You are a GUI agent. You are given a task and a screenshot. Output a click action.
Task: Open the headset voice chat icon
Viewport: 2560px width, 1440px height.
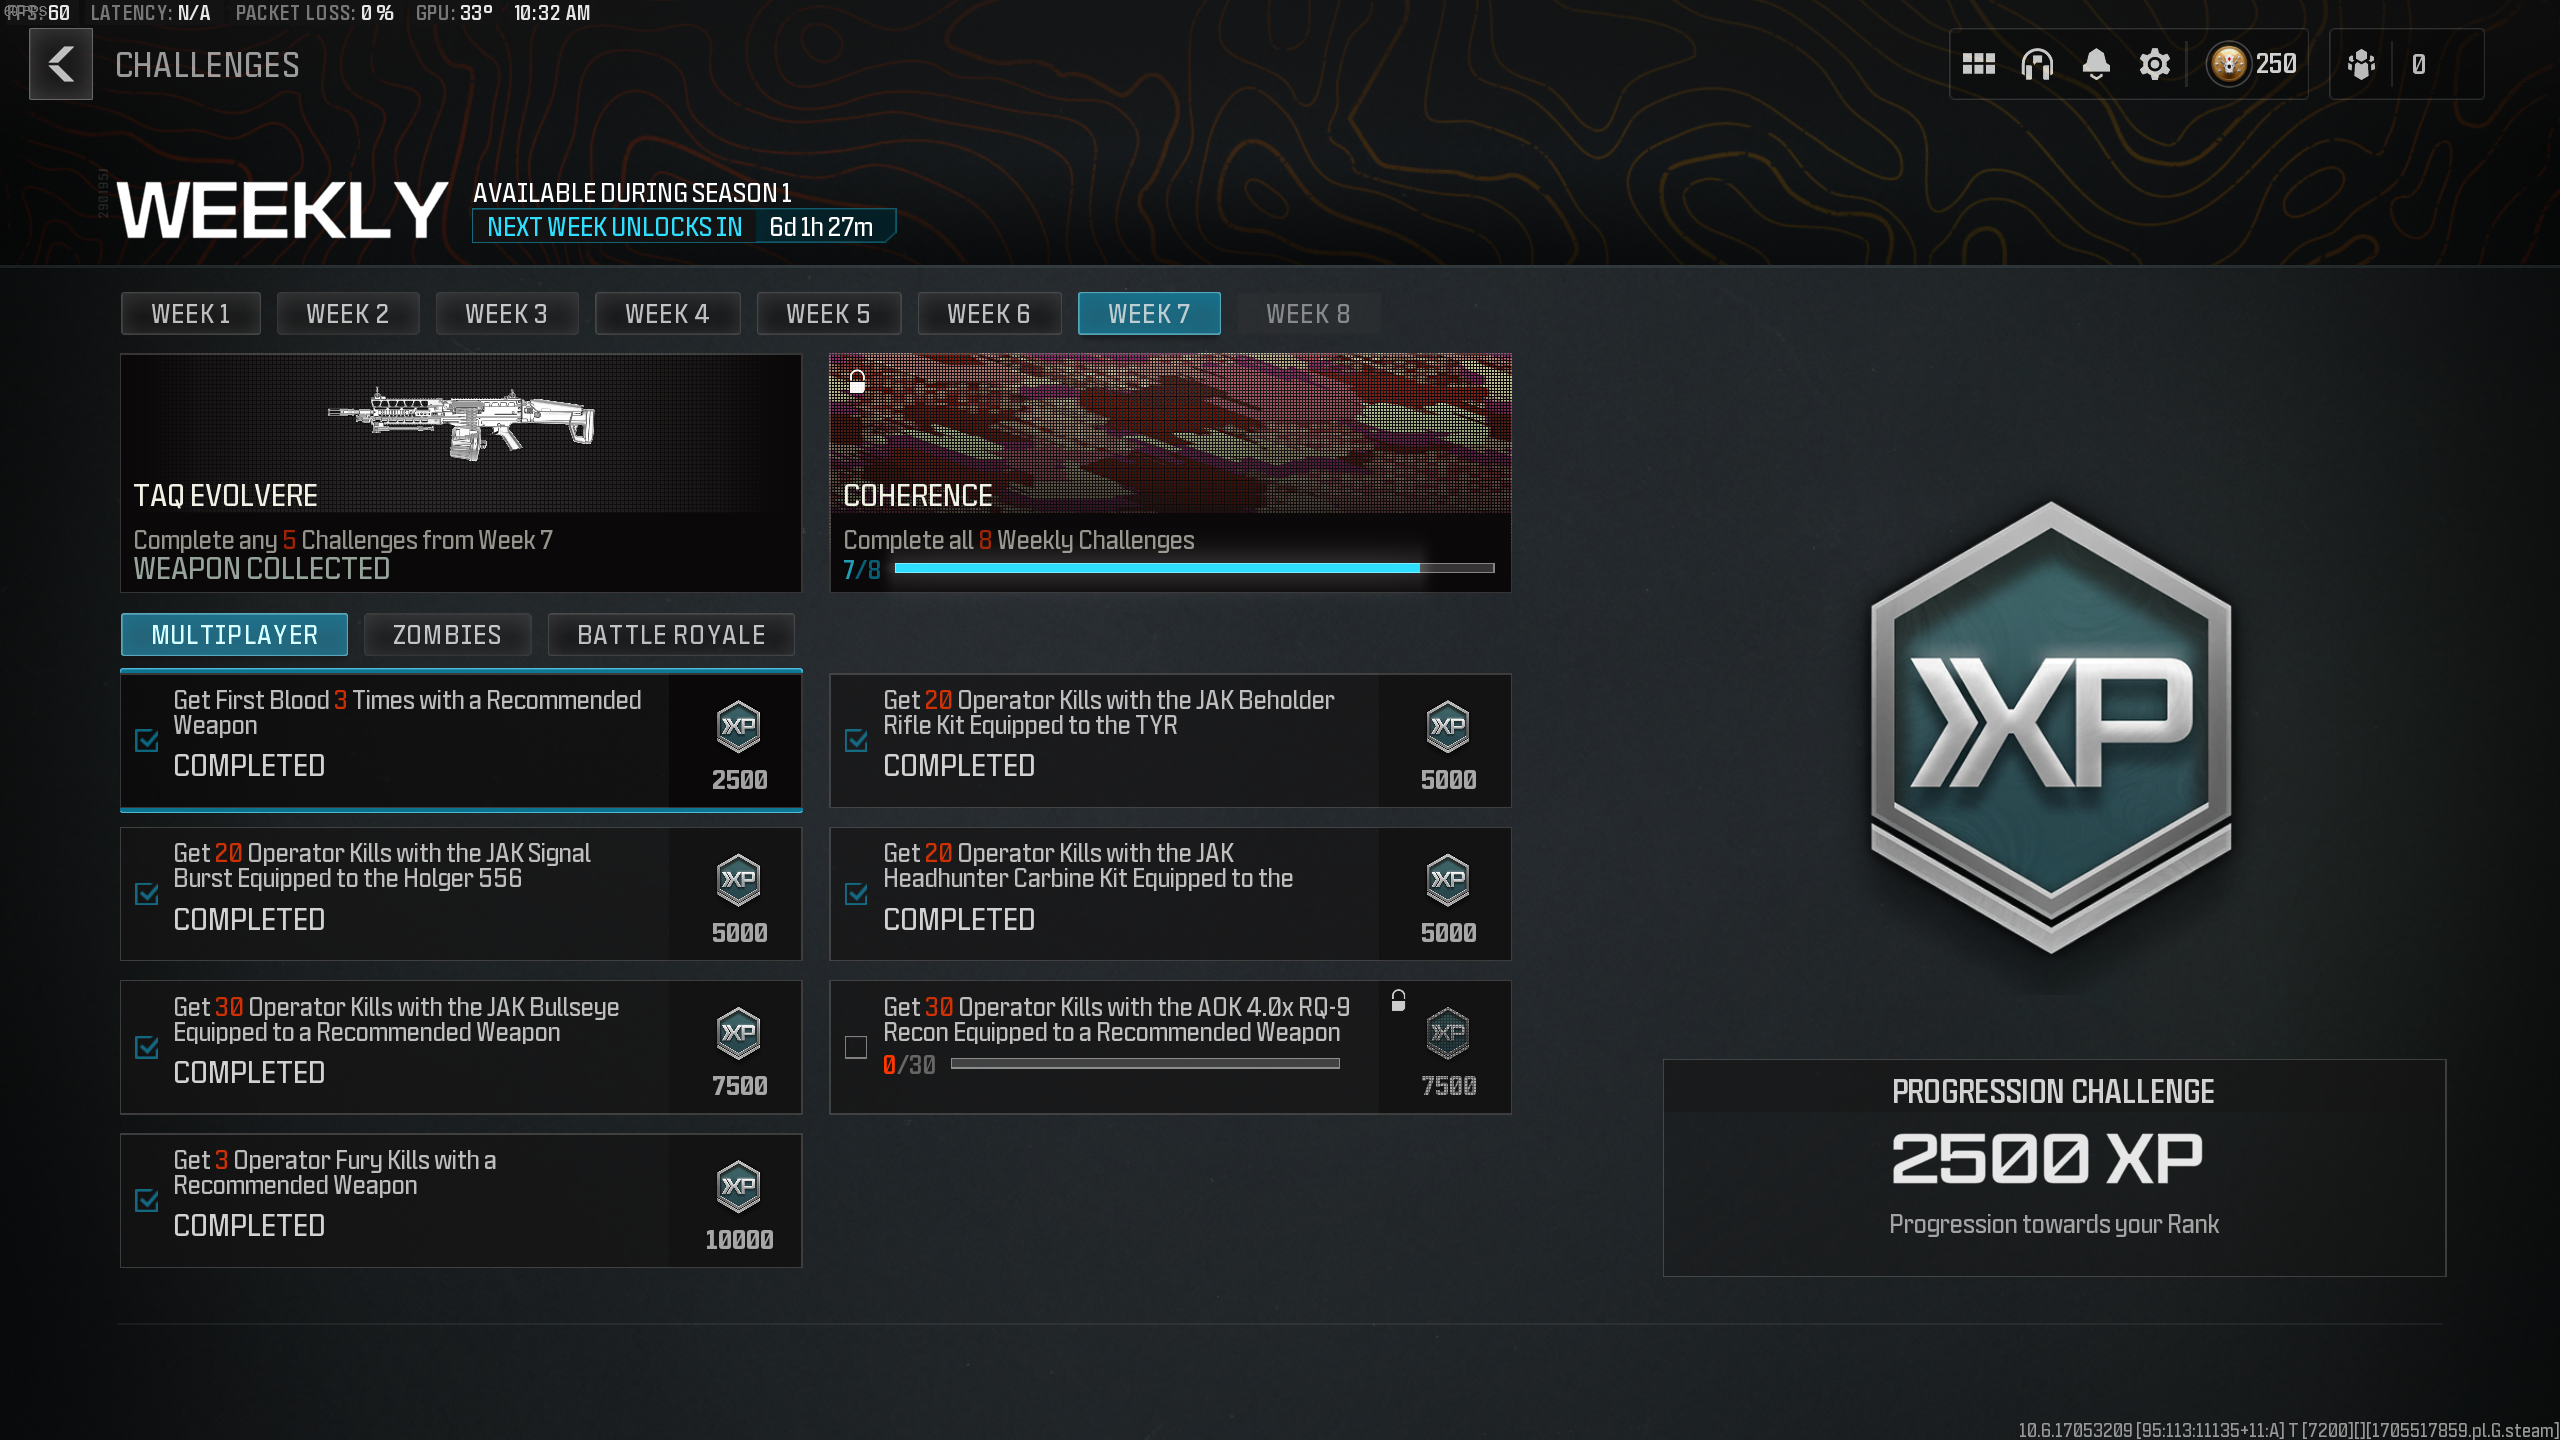[x=2037, y=65]
